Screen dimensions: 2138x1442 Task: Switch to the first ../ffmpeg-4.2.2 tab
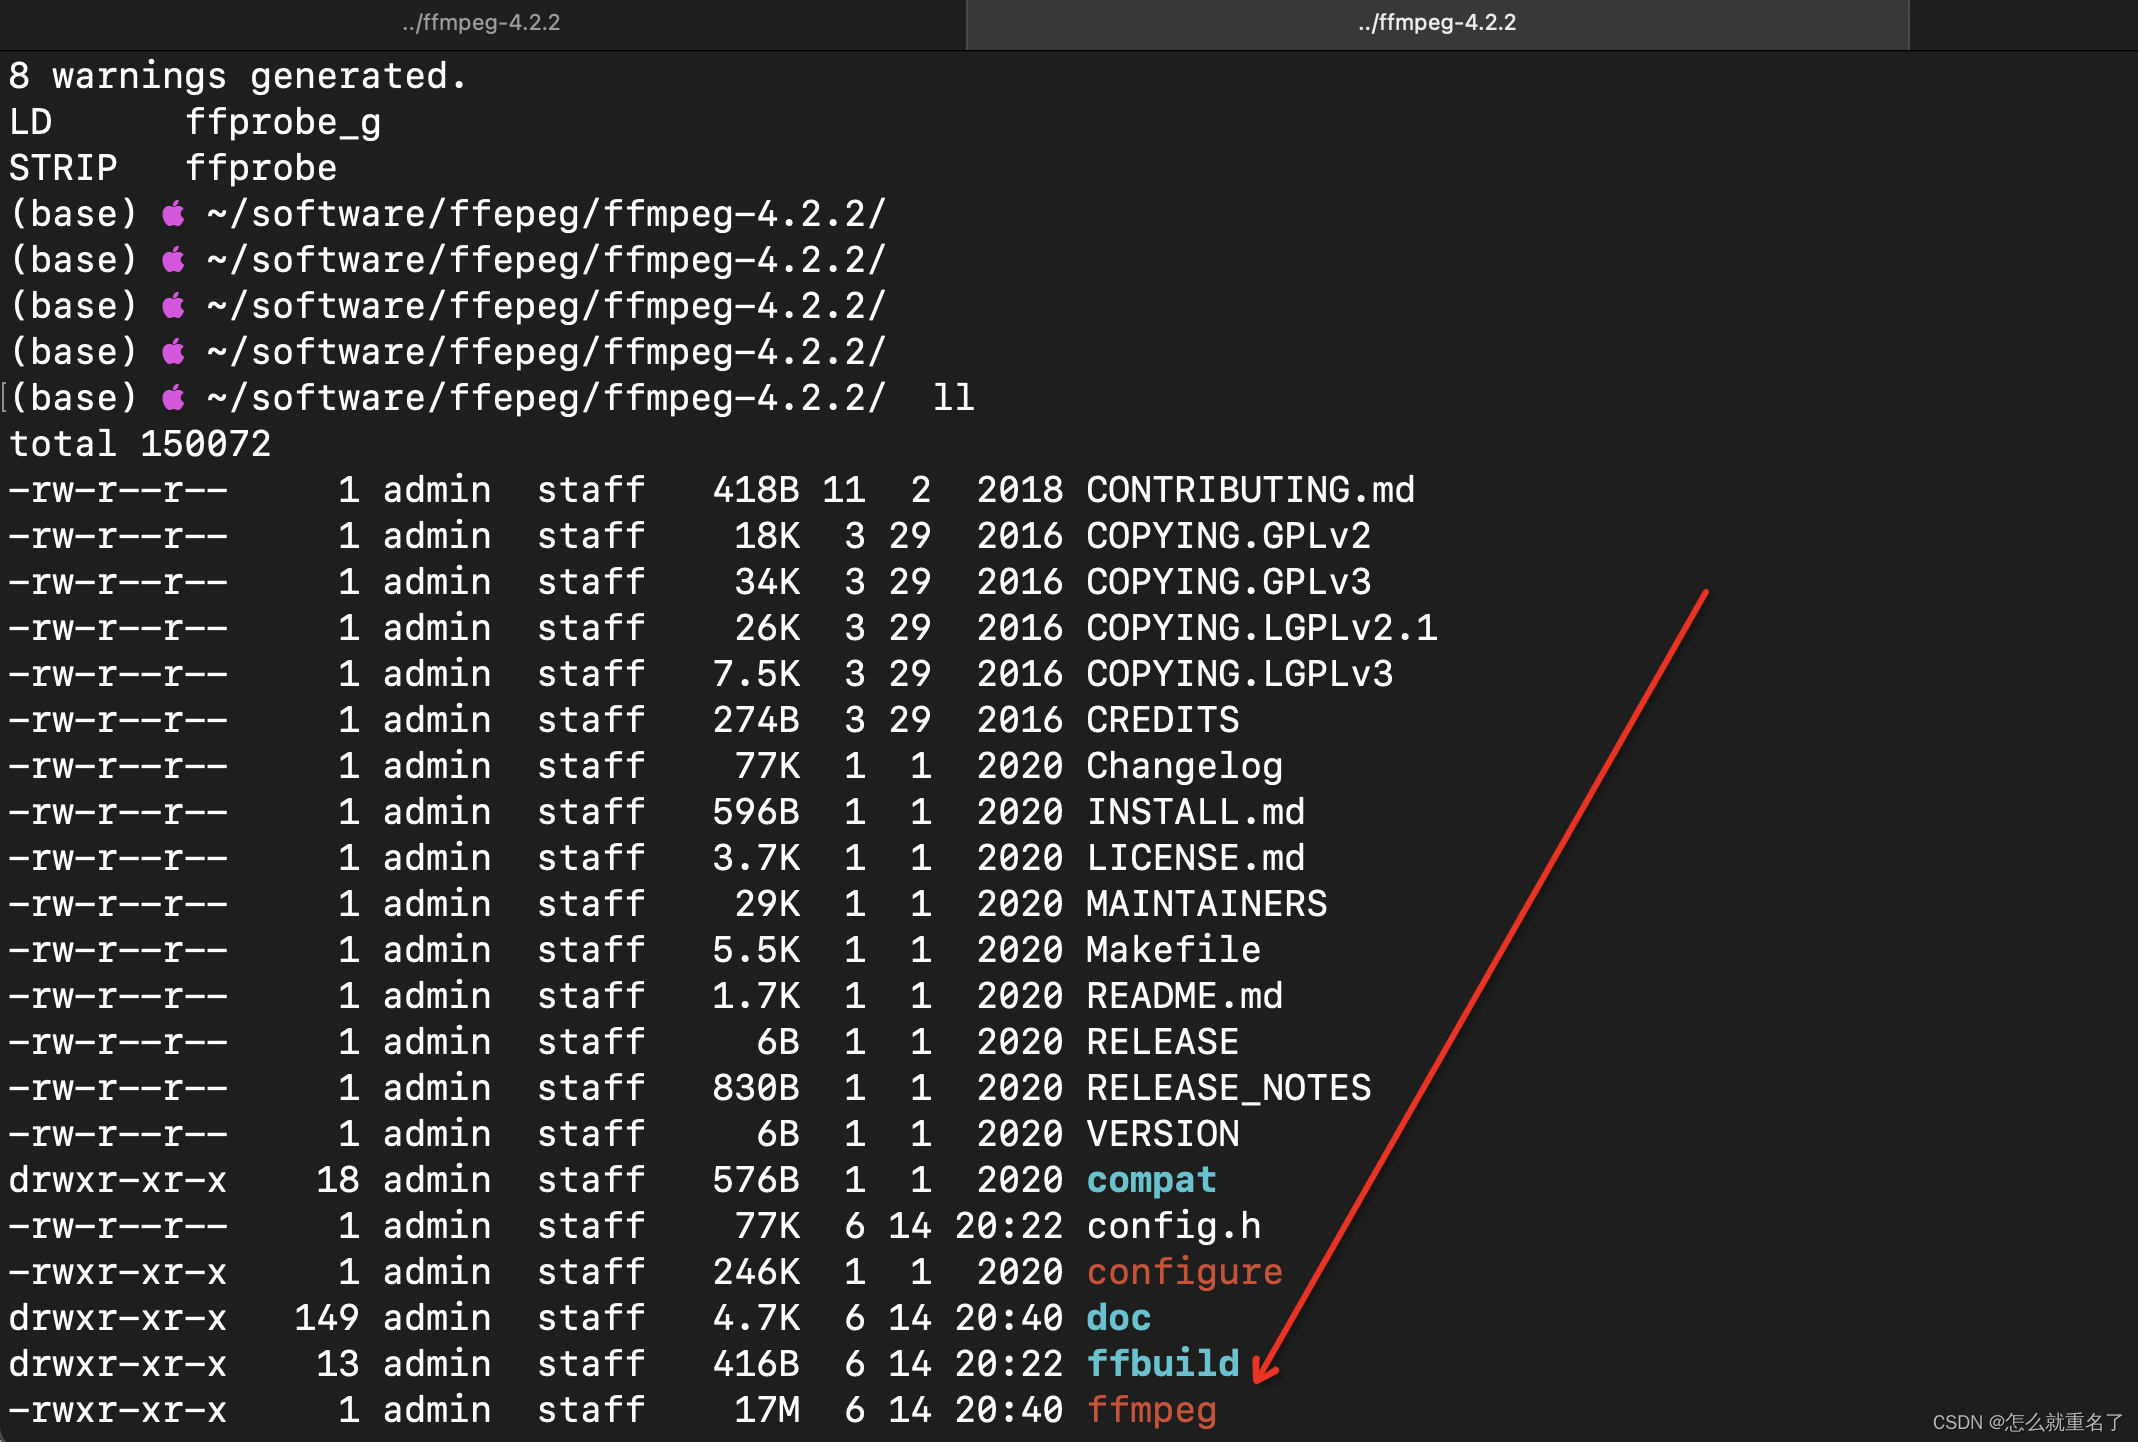coord(481,23)
